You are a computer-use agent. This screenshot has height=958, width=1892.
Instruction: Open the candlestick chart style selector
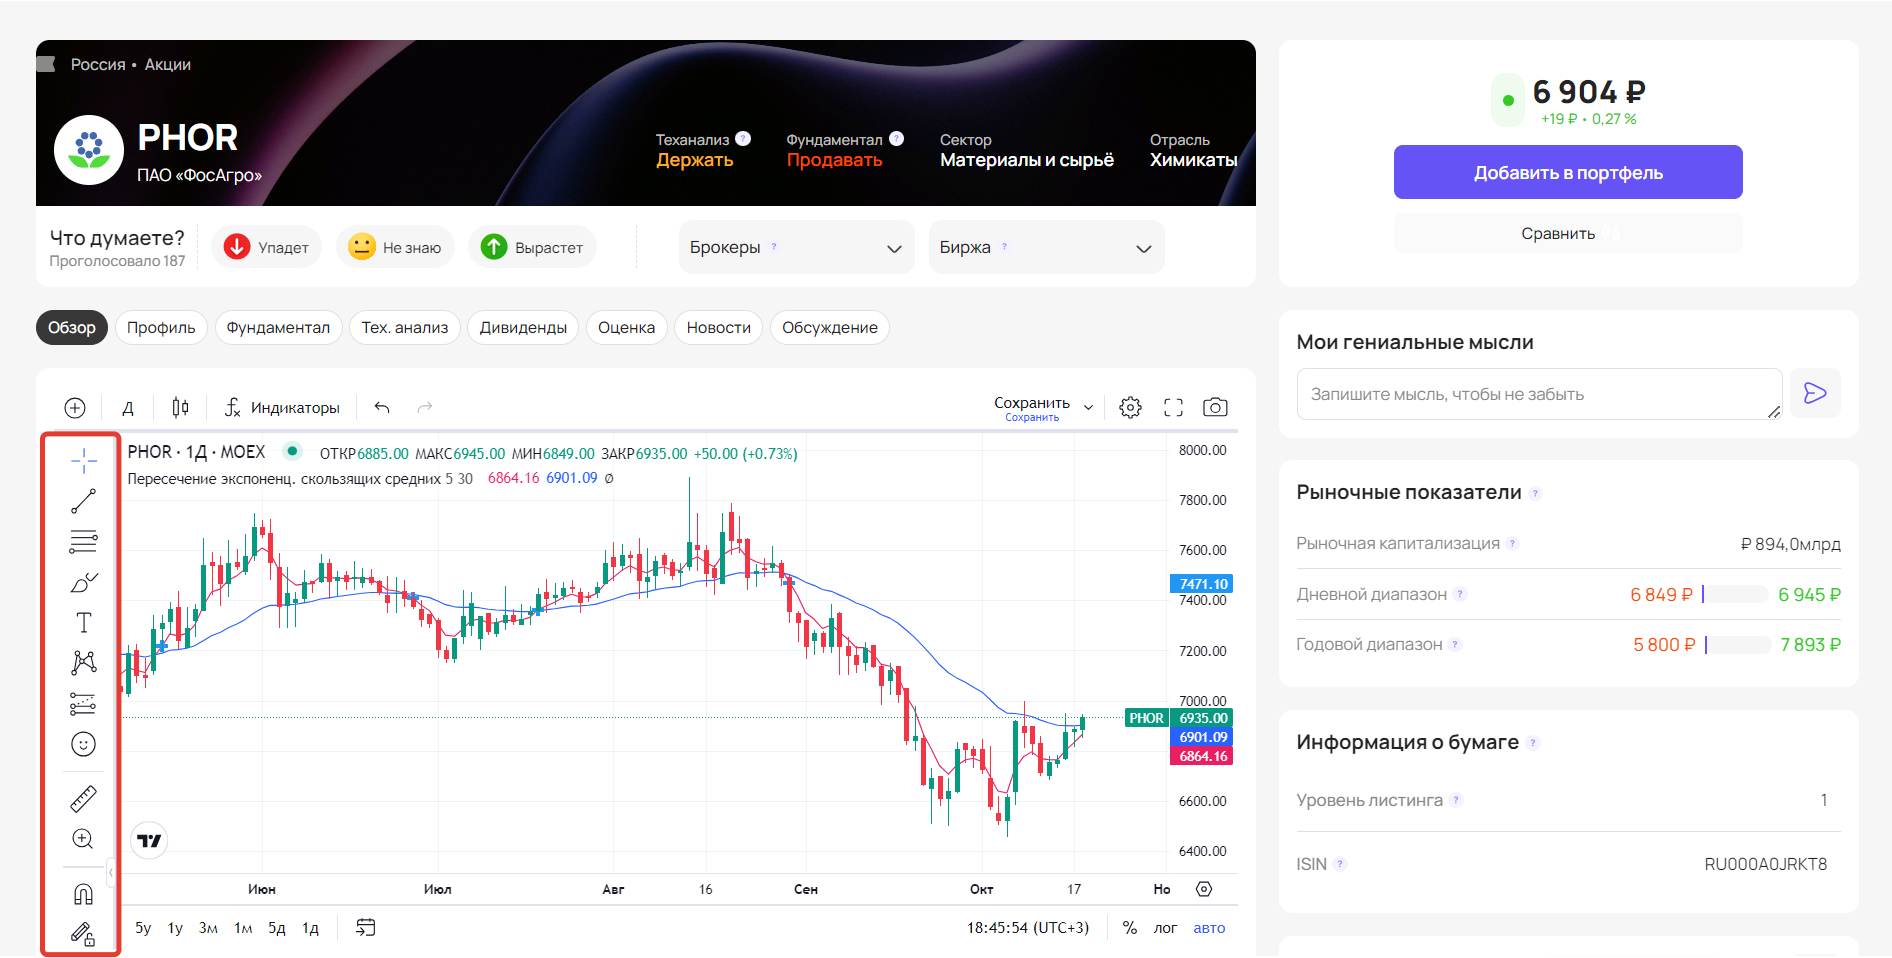[x=180, y=407]
